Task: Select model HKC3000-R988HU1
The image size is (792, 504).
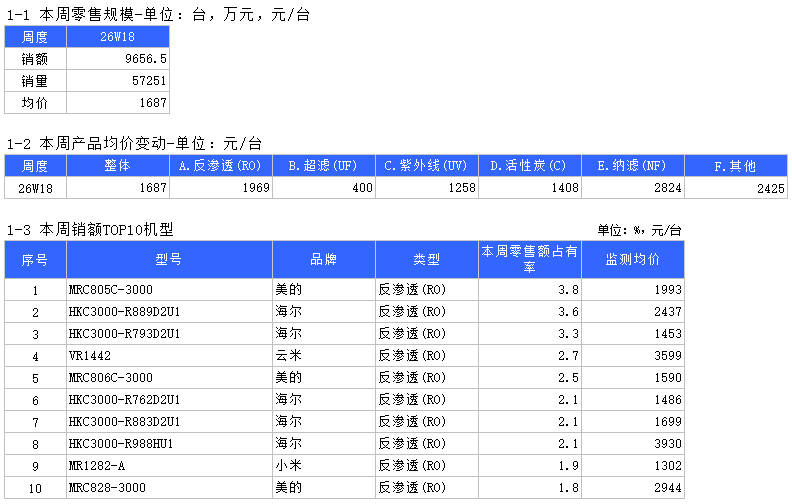Action: (121, 444)
